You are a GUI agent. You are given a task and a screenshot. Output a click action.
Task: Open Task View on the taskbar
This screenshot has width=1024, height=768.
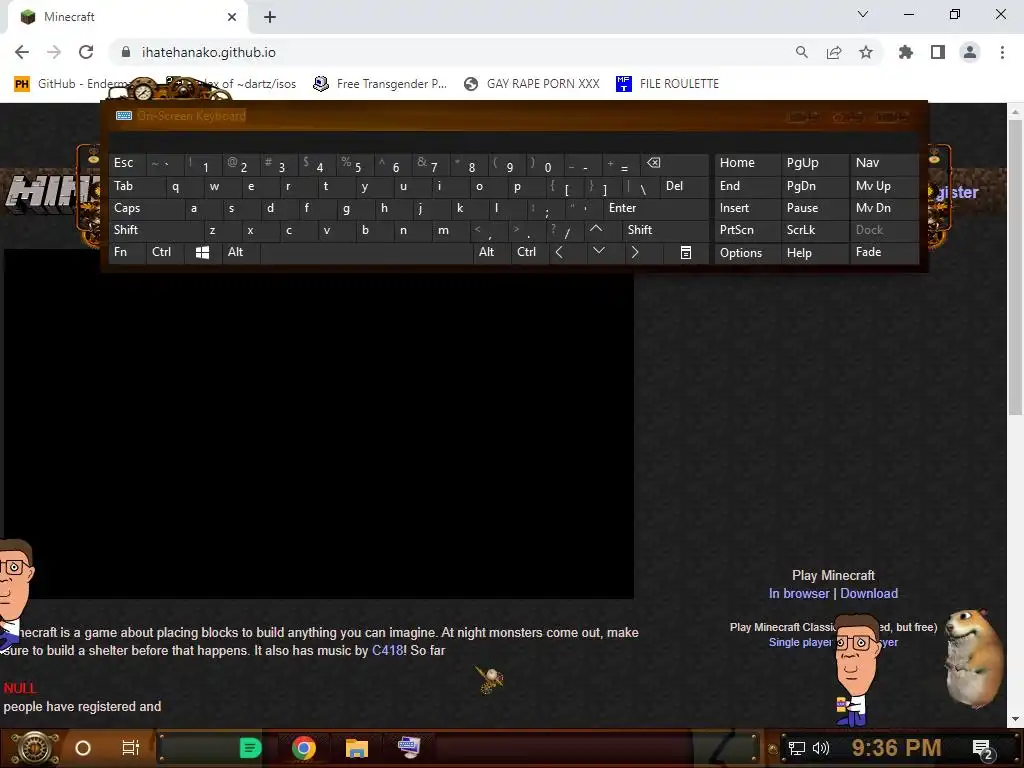131,748
